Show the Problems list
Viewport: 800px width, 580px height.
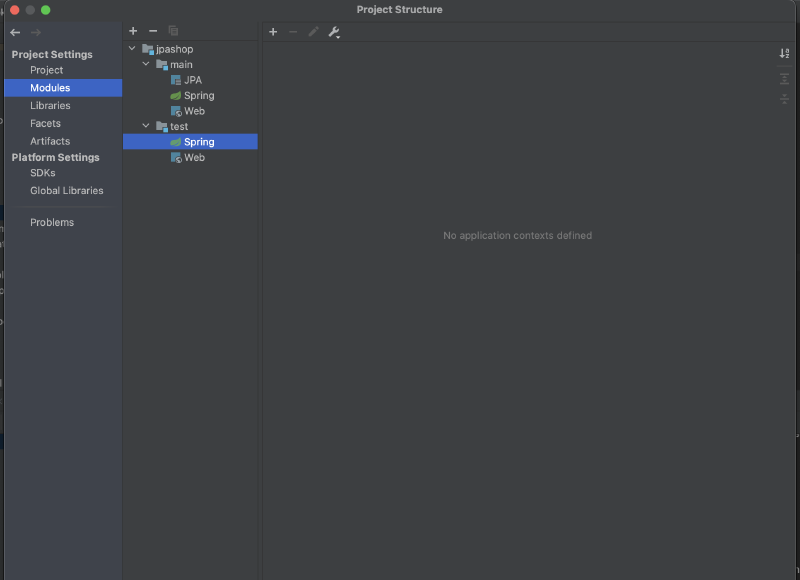pyautogui.click(x=52, y=222)
